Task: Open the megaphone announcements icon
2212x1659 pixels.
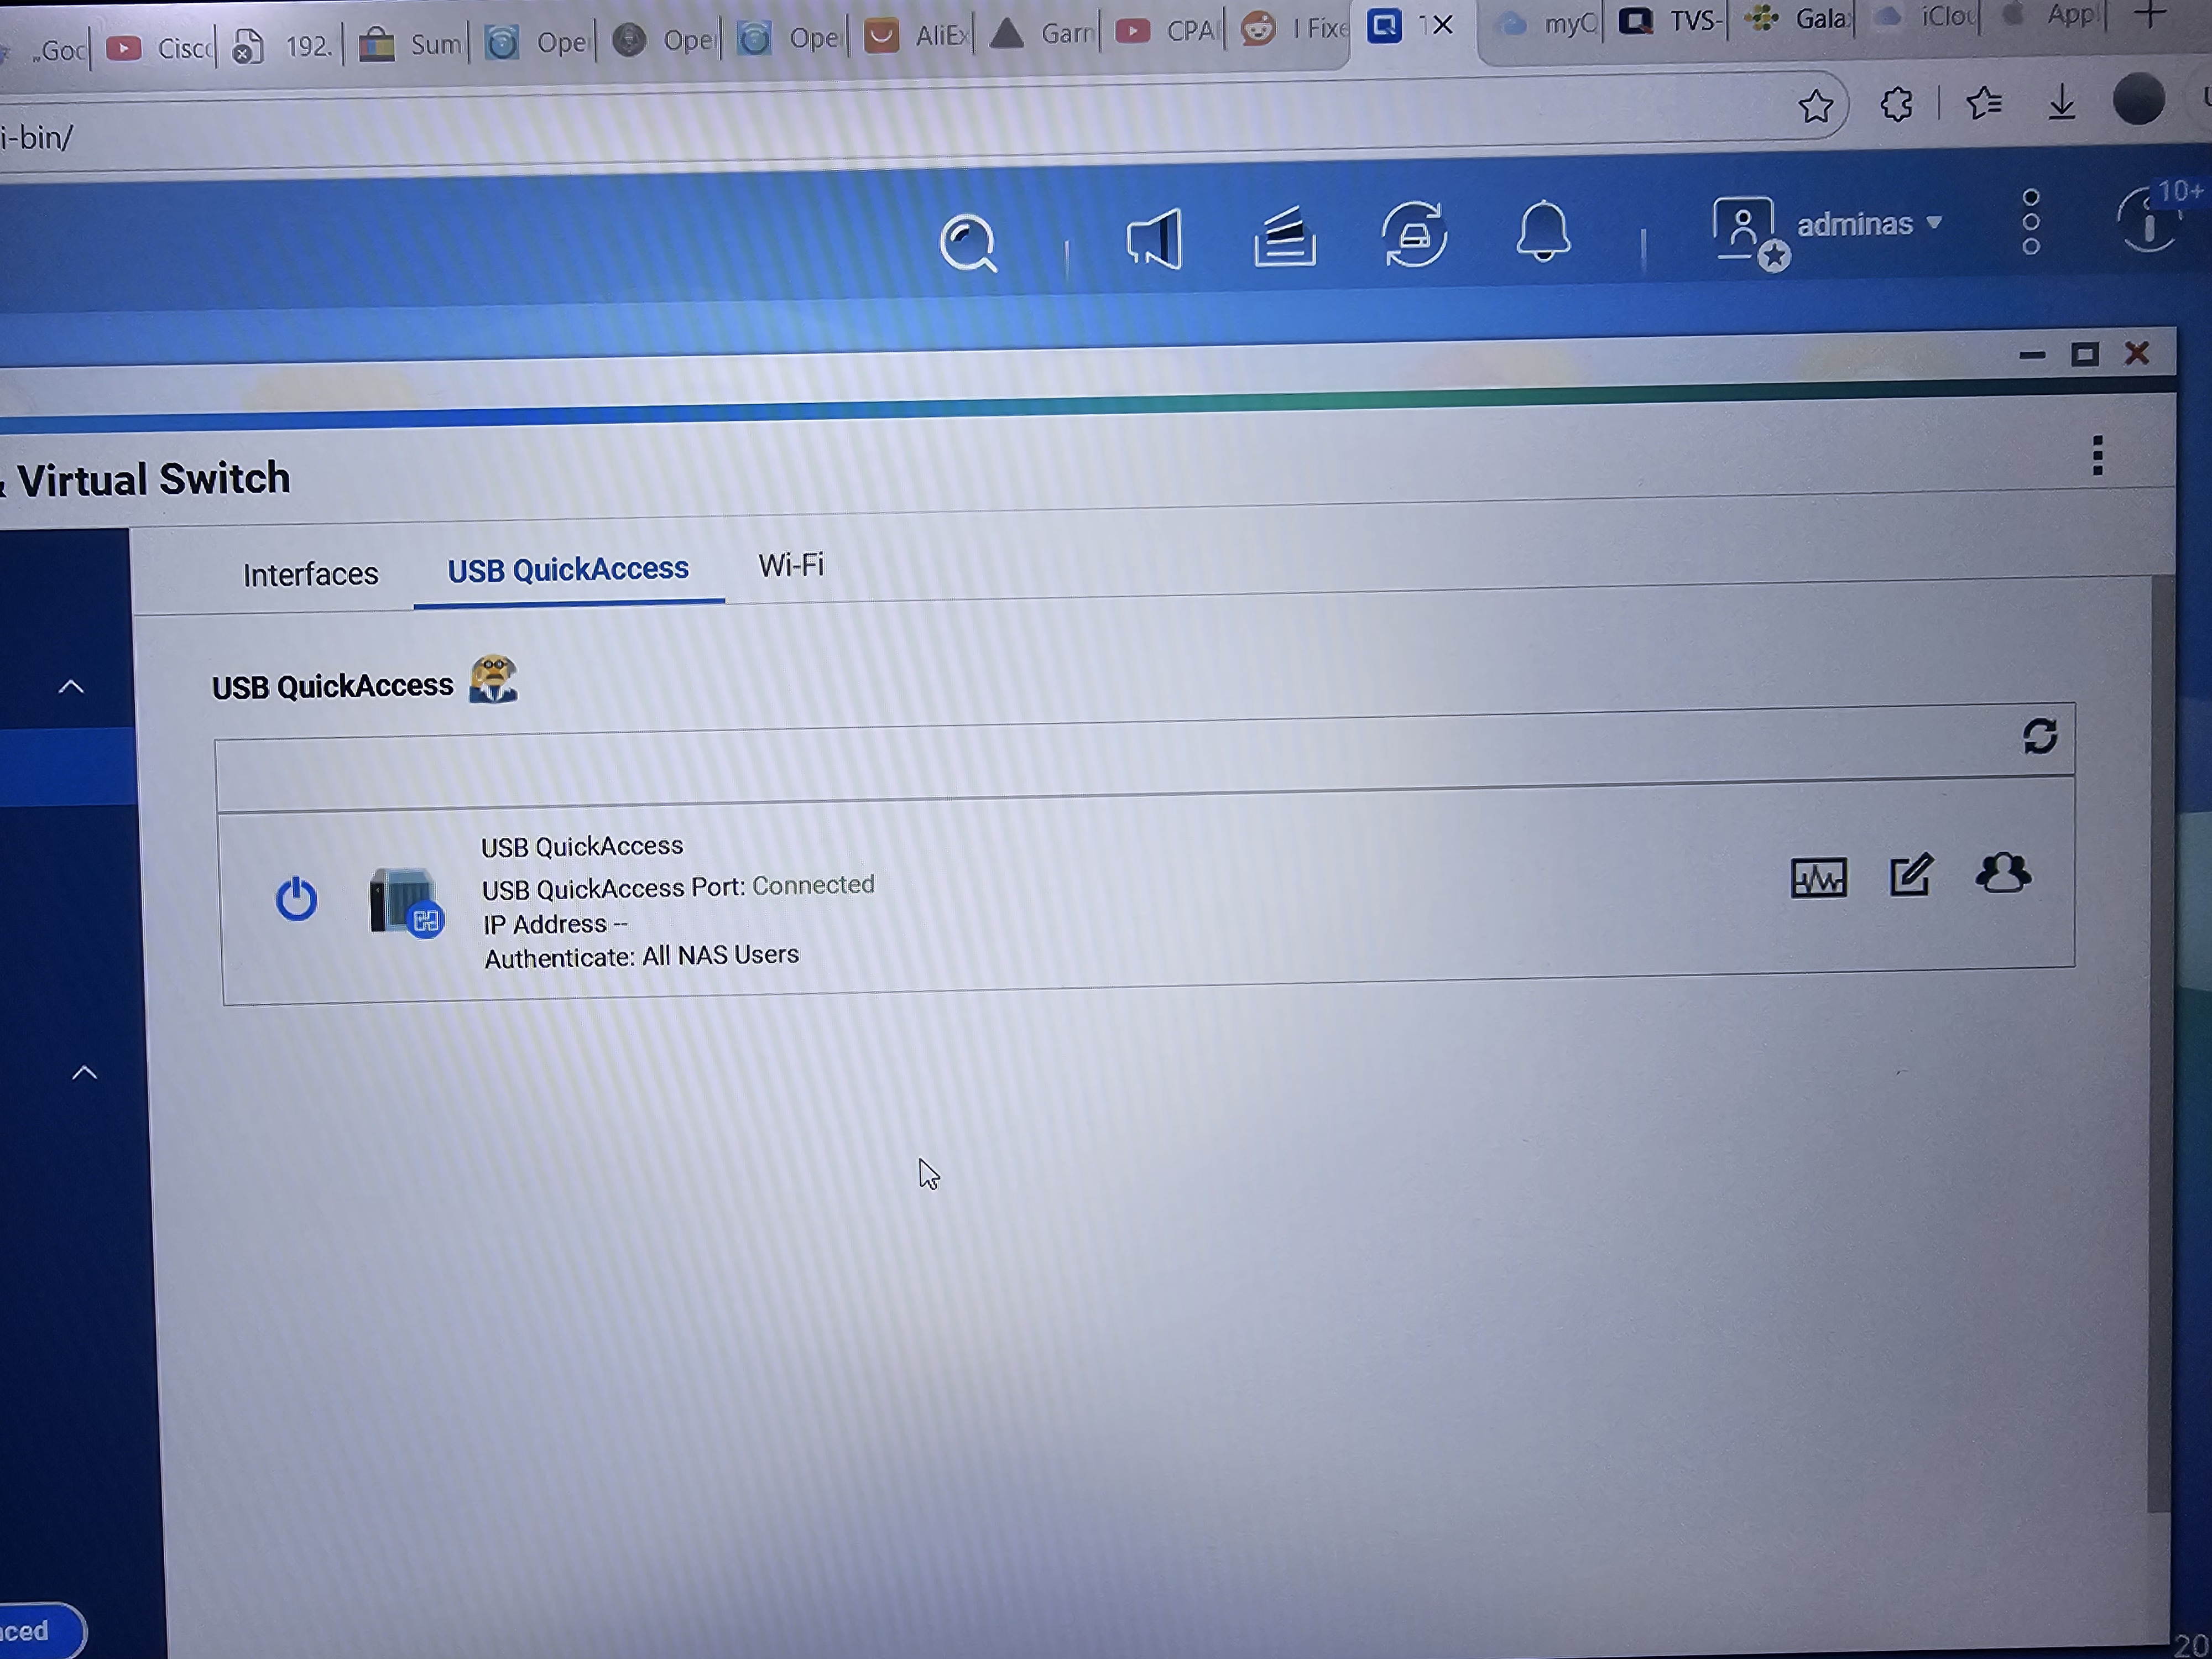Action: [x=1155, y=239]
